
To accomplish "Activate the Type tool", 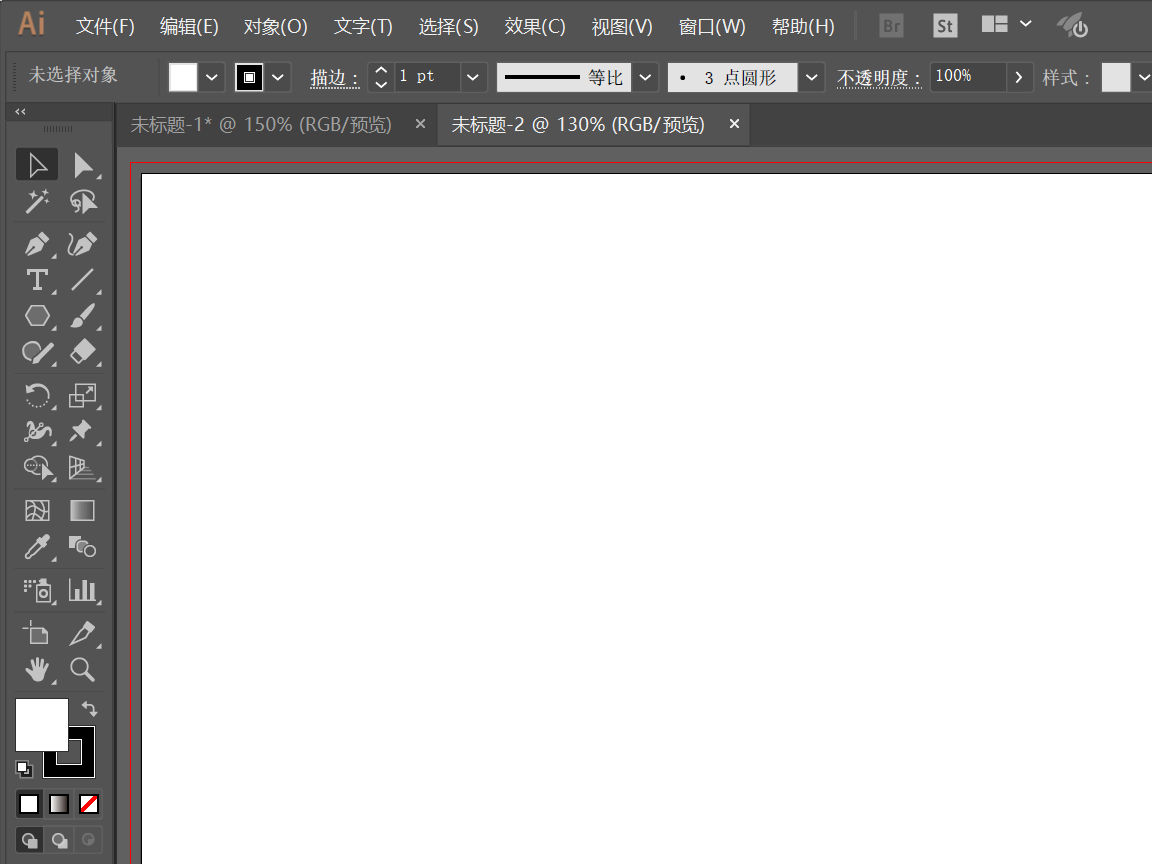I will [37, 280].
